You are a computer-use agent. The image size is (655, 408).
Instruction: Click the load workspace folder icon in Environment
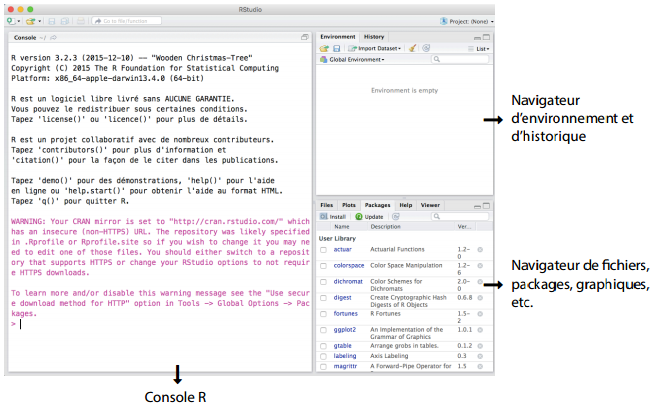[x=324, y=47]
